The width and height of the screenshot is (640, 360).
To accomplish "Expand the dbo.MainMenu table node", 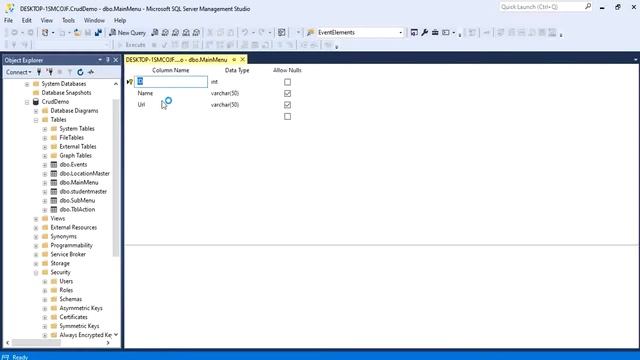I will (45, 183).
